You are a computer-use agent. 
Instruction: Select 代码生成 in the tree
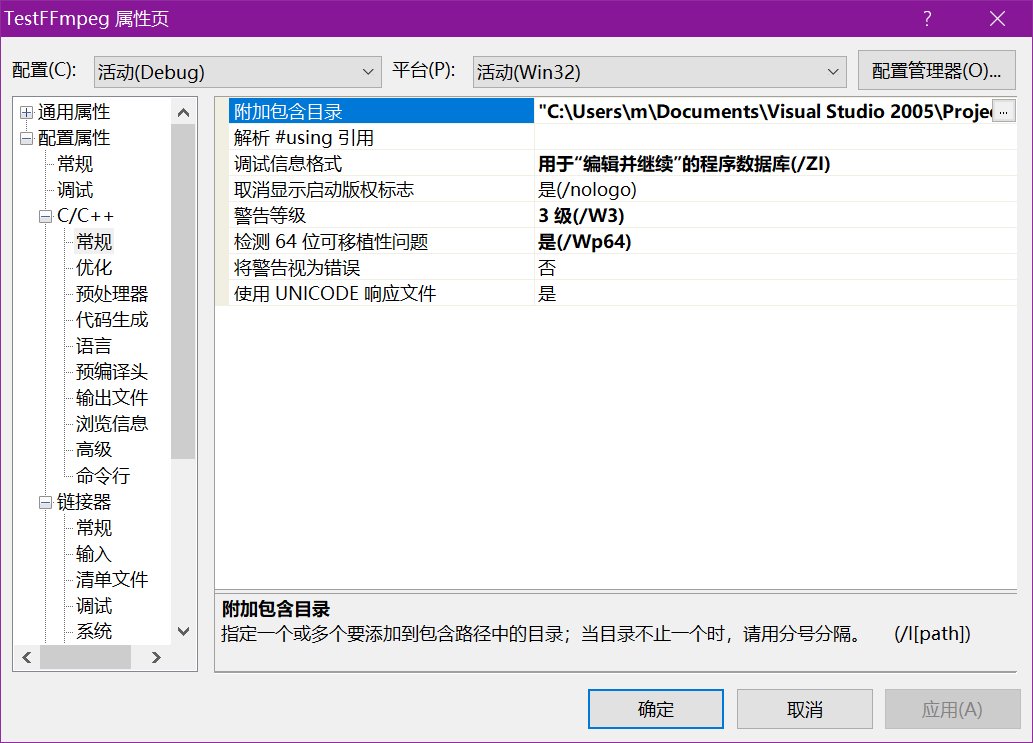click(112, 320)
